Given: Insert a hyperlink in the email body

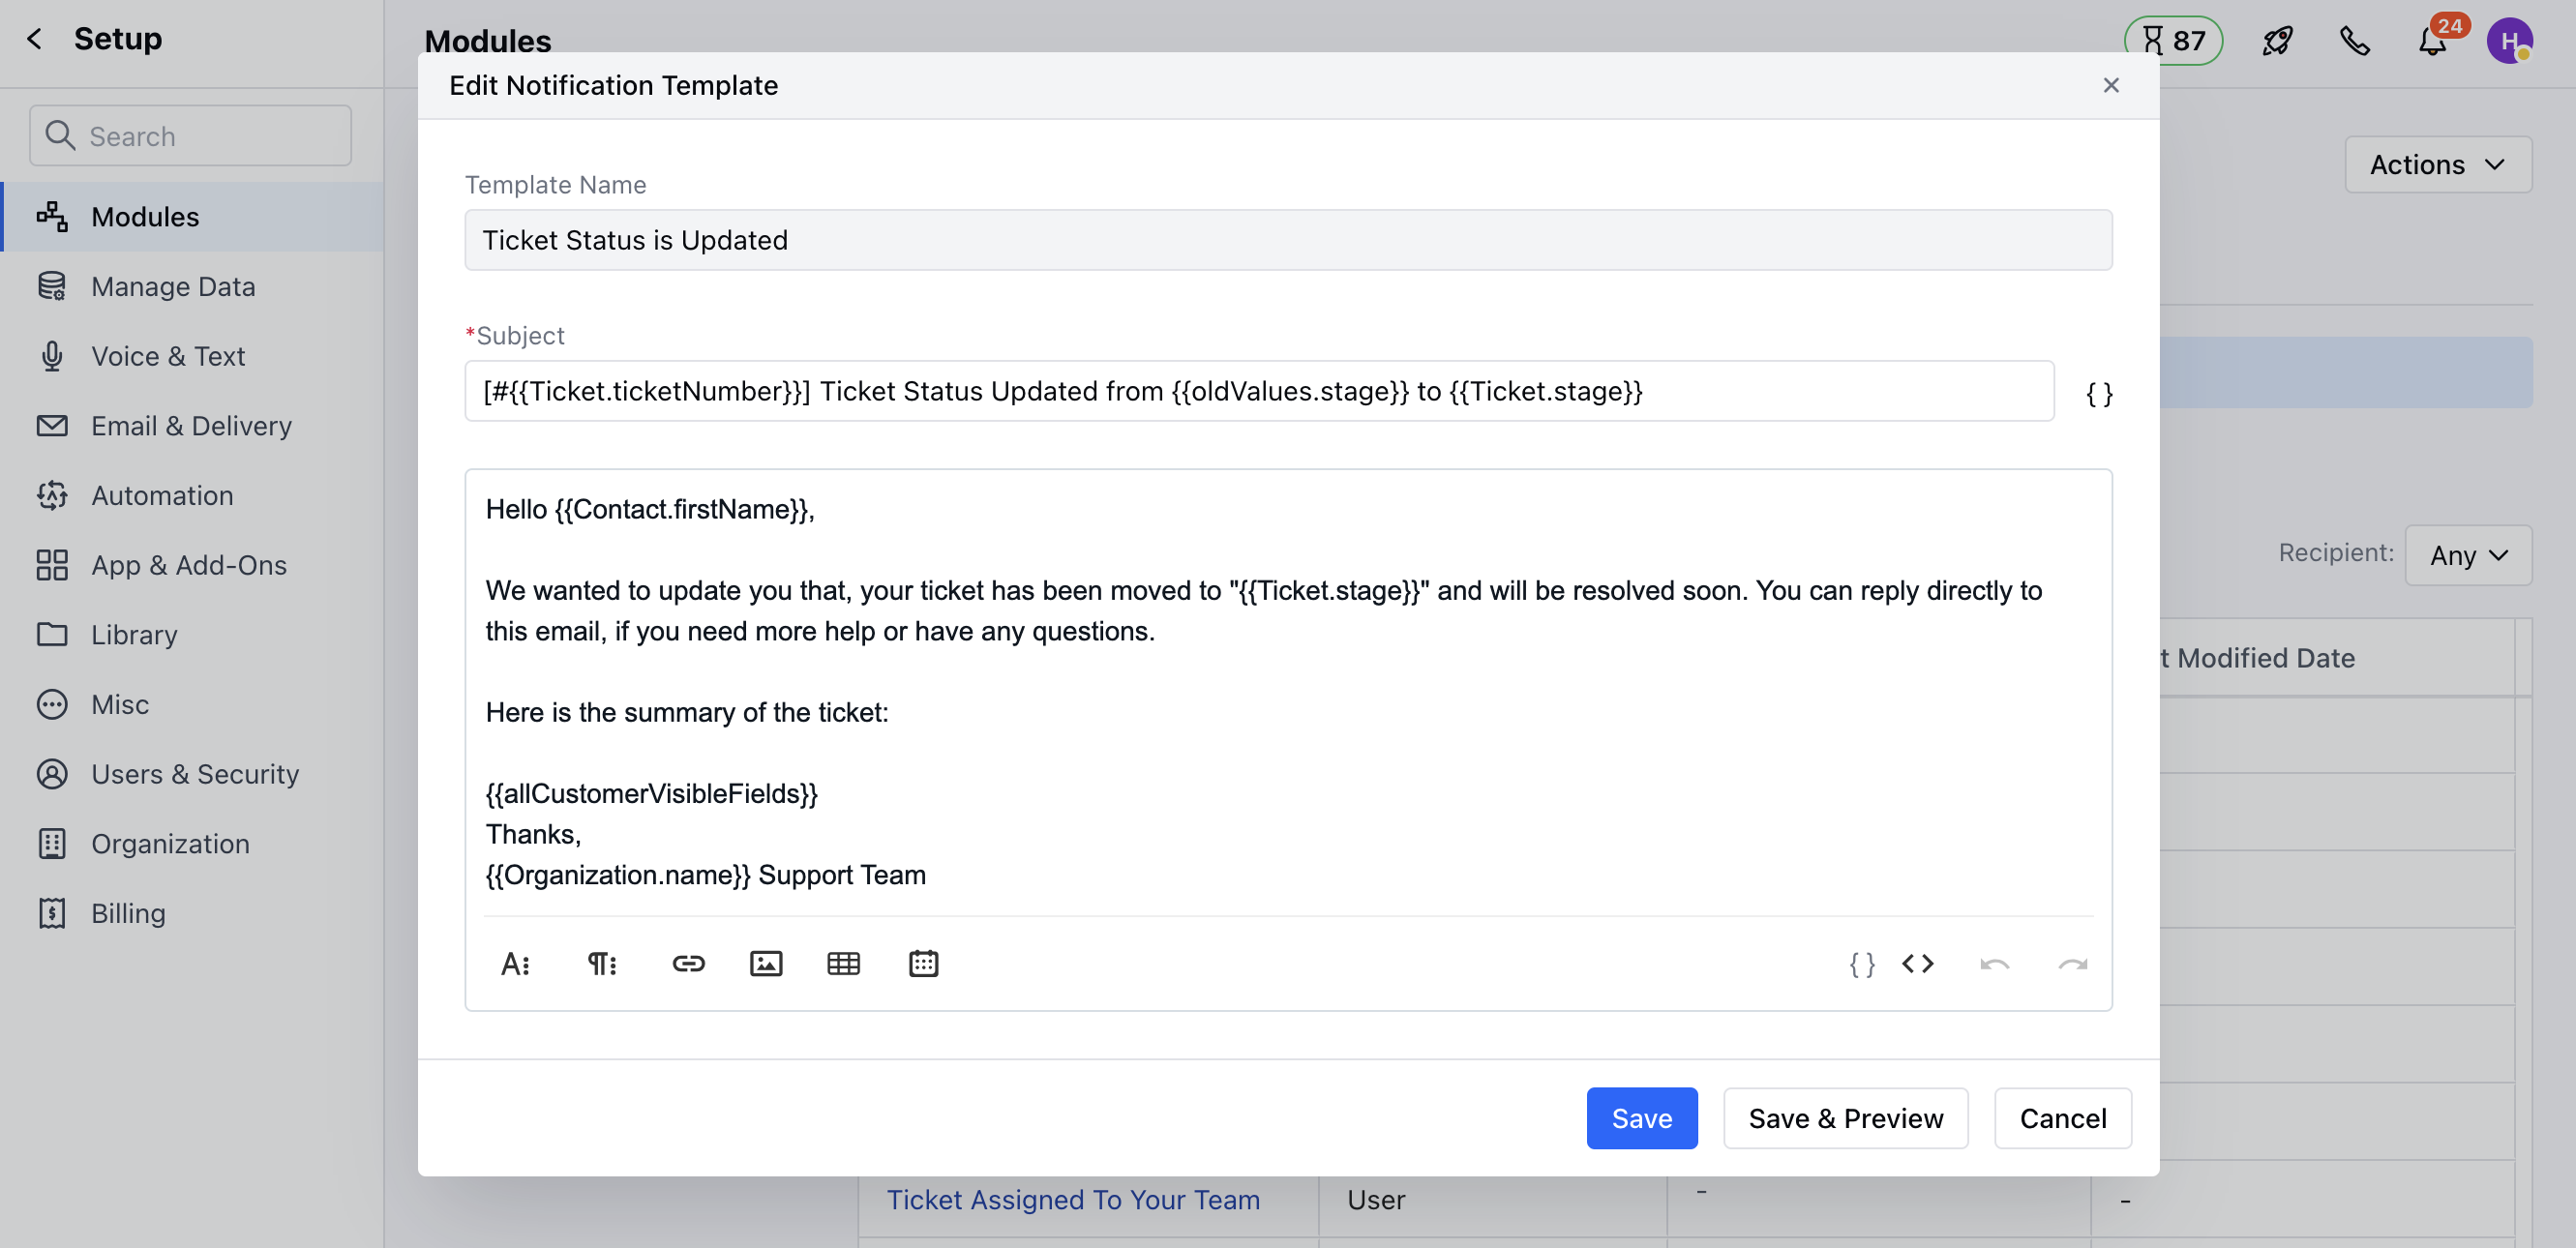Looking at the screenshot, I should pos(689,963).
